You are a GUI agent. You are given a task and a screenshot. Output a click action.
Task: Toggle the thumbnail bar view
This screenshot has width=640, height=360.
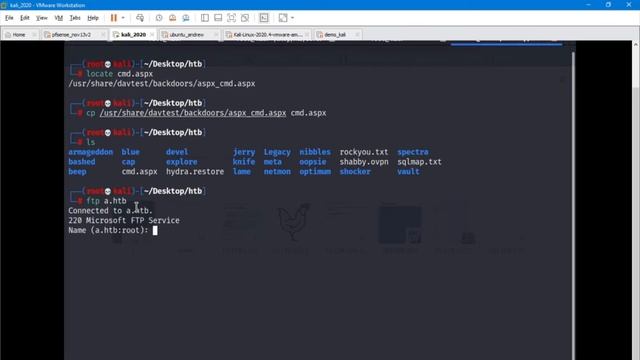pos(218,18)
